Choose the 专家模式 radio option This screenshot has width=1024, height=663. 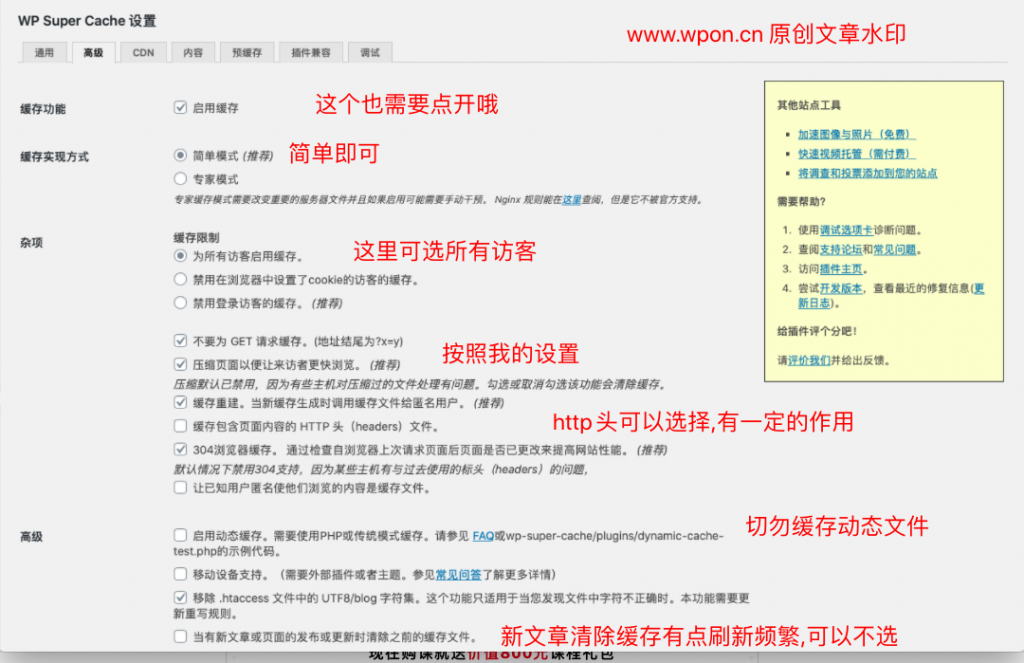click(181, 179)
